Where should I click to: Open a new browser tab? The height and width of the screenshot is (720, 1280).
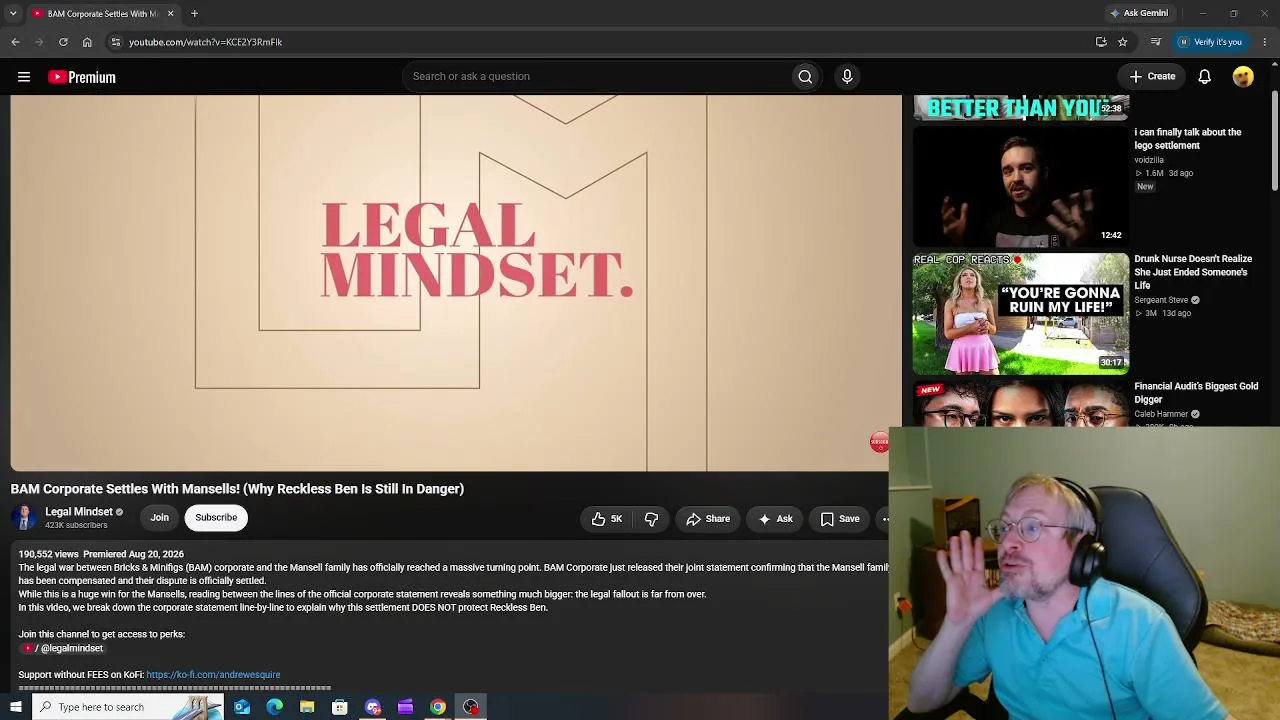click(x=194, y=14)
